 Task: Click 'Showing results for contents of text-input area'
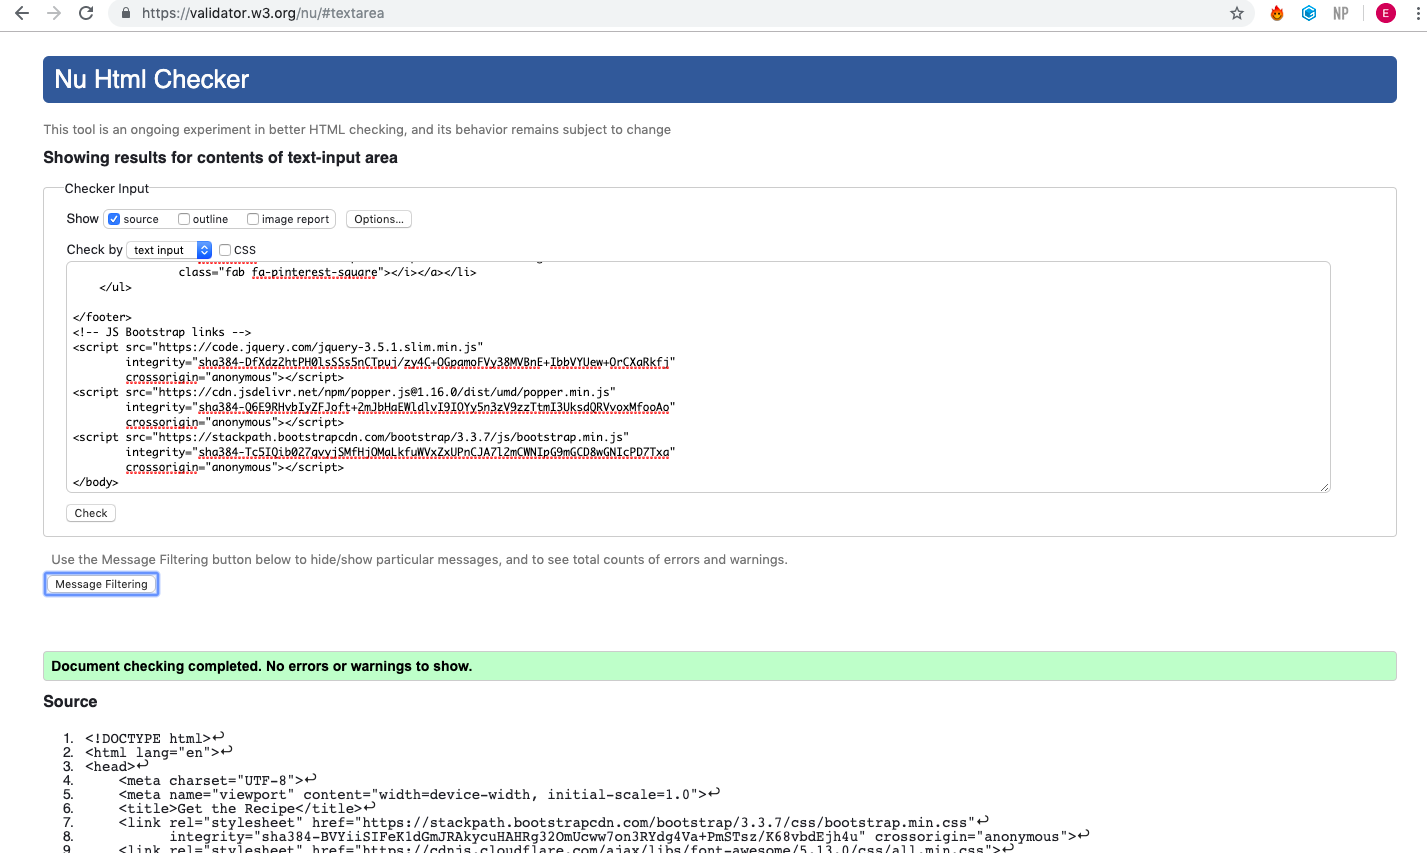click(x=220, y=158)
